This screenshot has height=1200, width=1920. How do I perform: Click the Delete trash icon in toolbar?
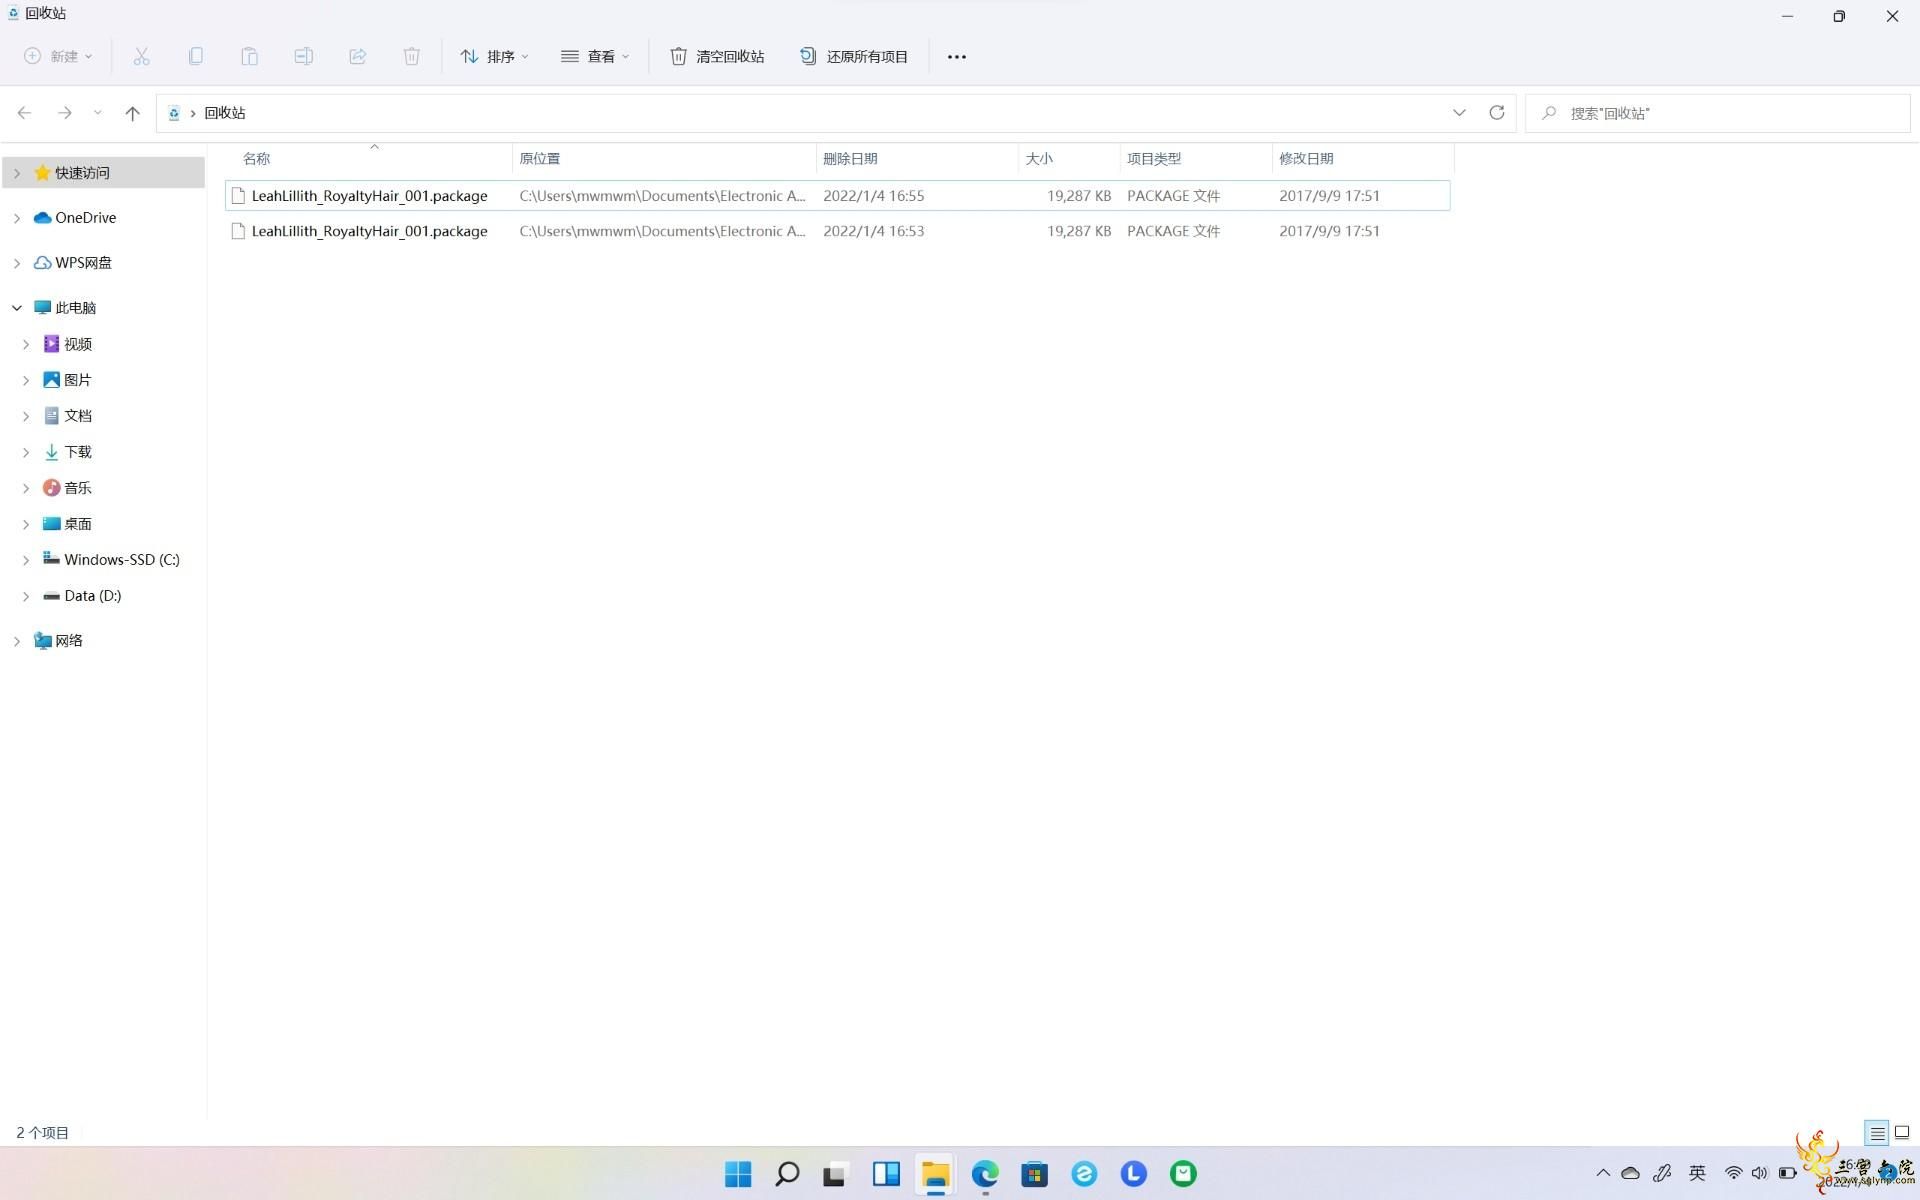coord(411,56)
